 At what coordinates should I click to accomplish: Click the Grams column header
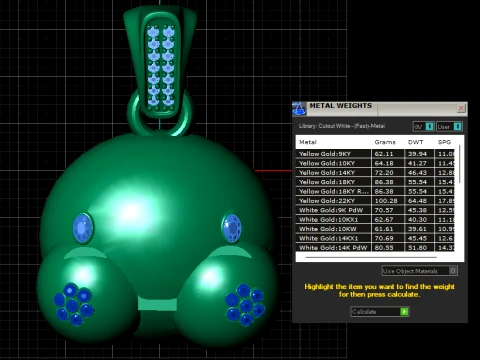point(385,142)
